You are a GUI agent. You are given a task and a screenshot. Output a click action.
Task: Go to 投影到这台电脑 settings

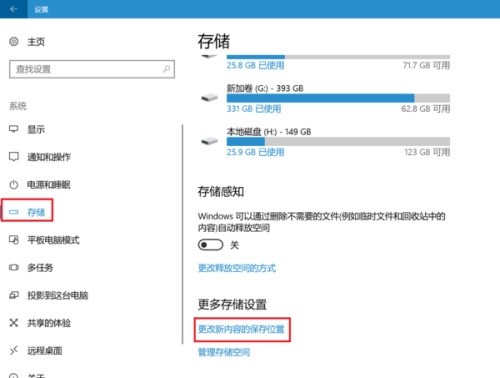click(x=58, y=295)
